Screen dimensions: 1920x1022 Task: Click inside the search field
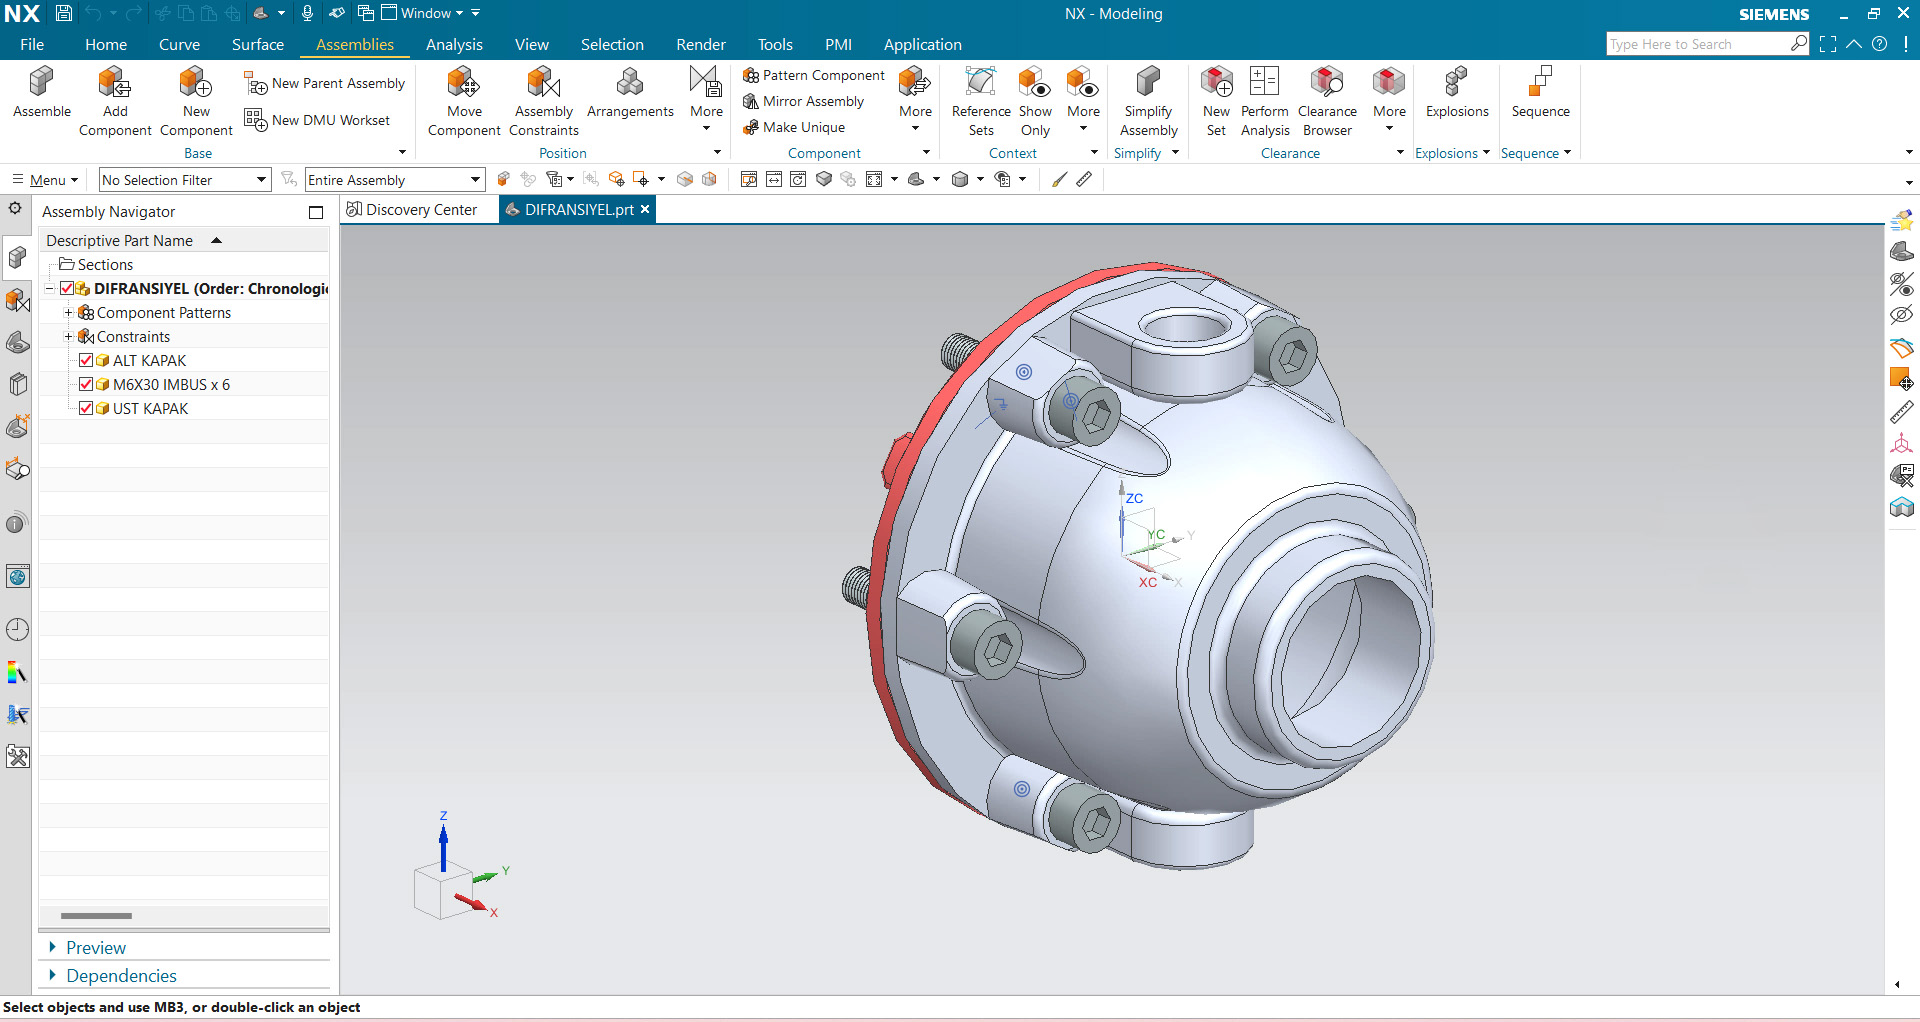point(1700,43)
